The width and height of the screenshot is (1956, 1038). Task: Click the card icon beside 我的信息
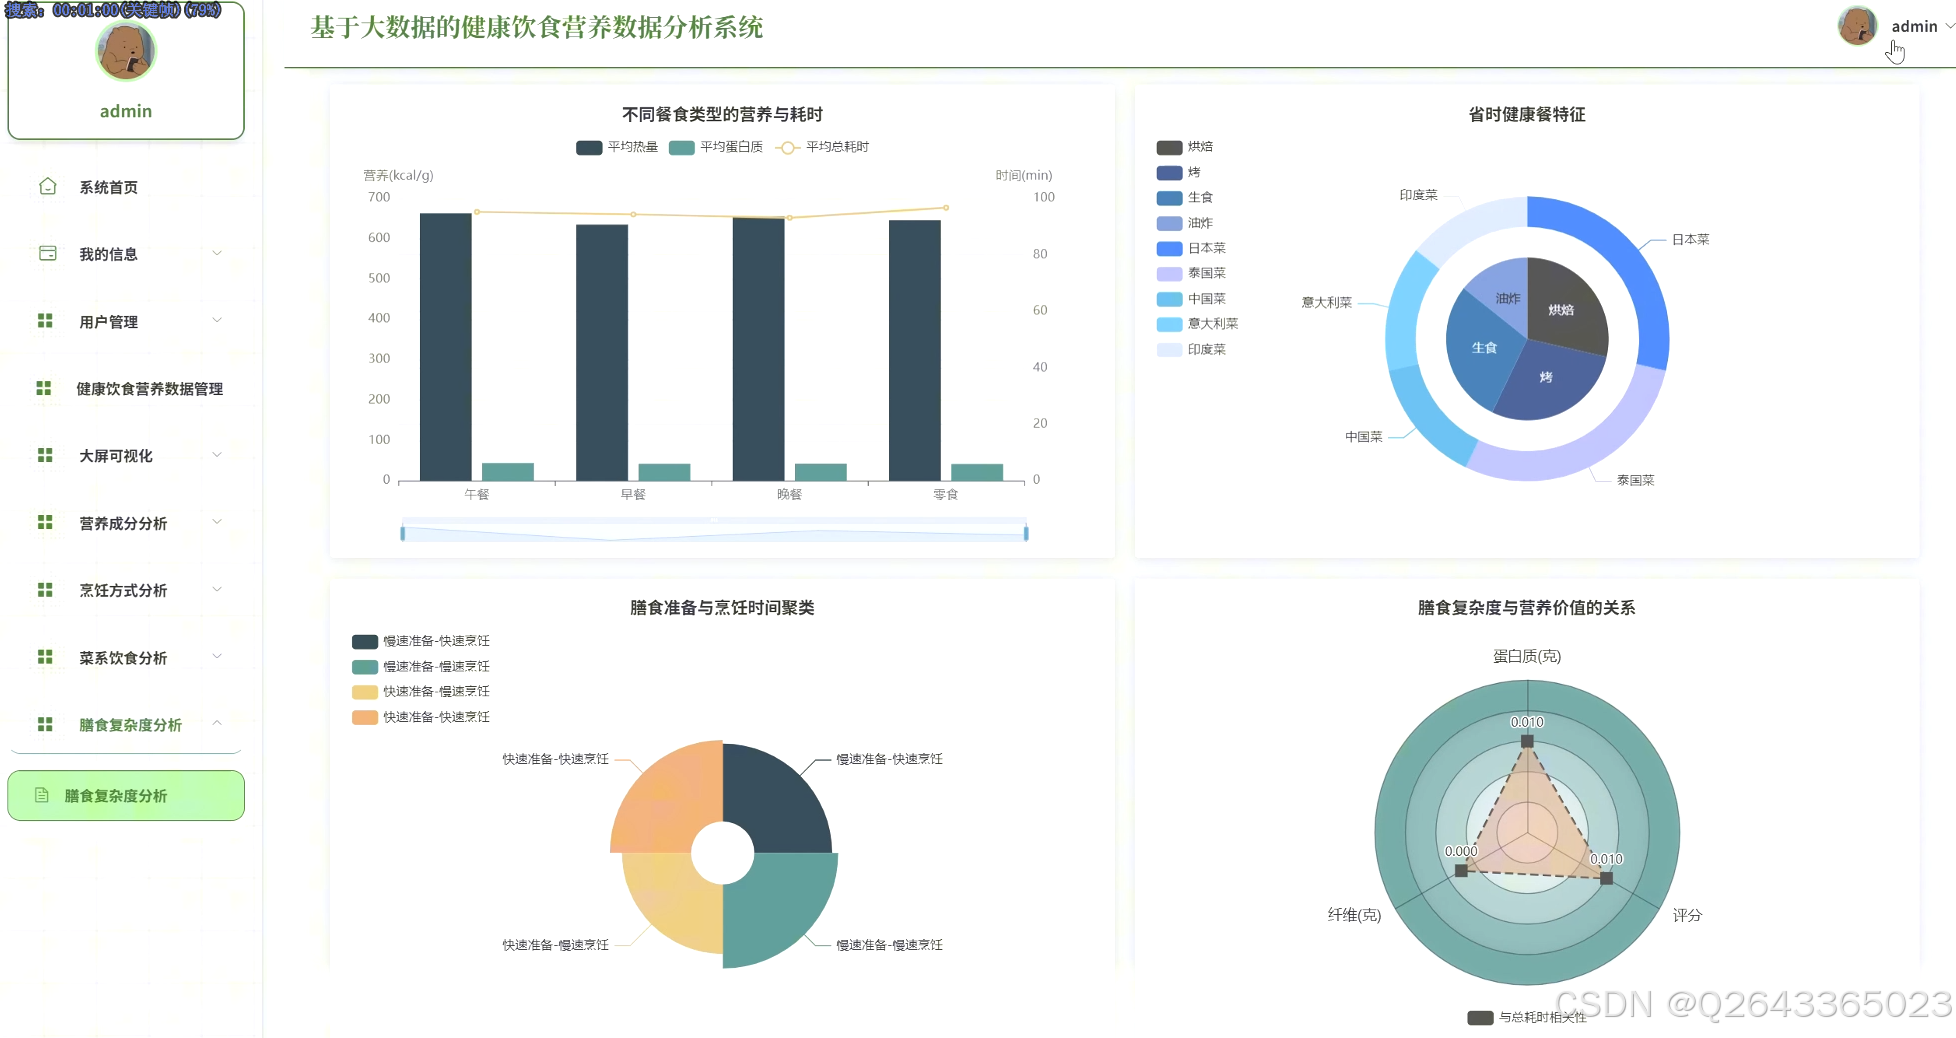(47, 253)
